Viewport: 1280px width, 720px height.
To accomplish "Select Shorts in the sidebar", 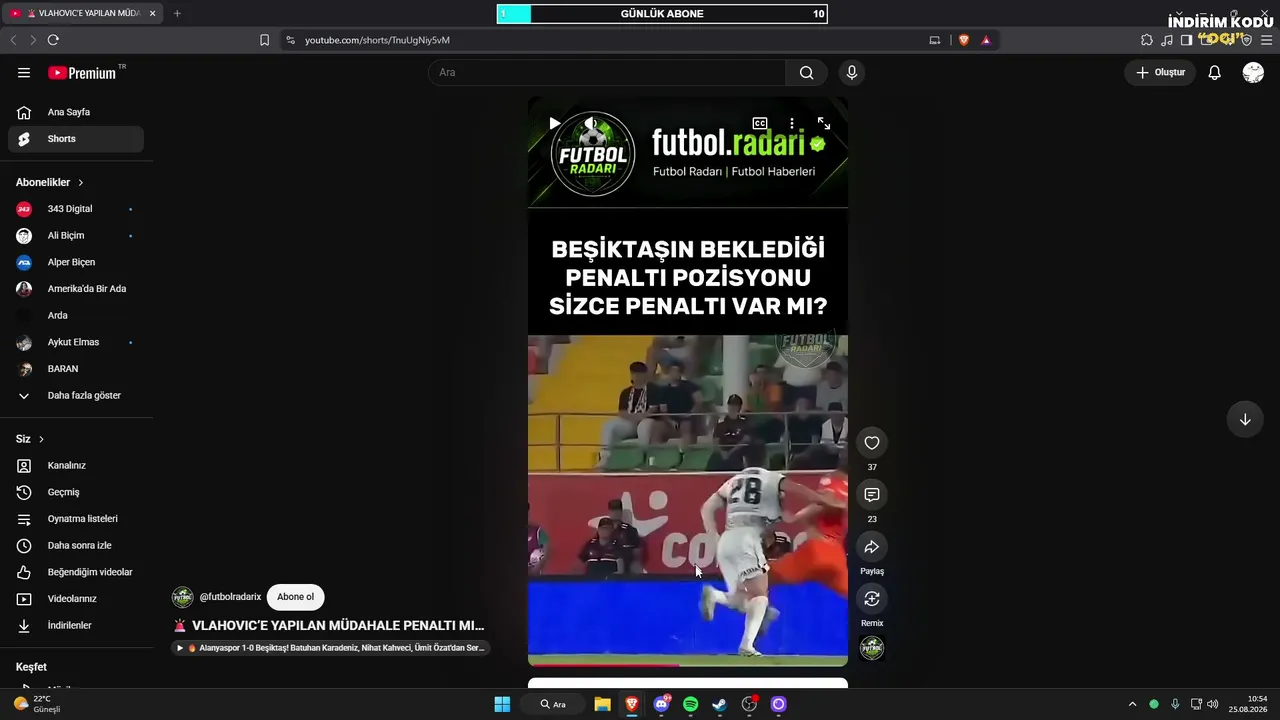I will tap(76, 139).
